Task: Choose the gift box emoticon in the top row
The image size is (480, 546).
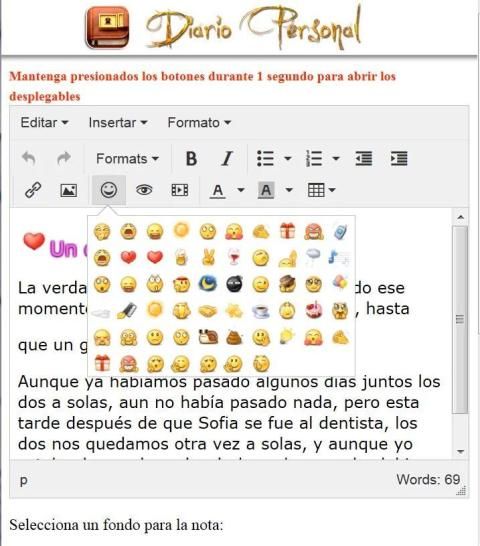Action: coord(287,231)
